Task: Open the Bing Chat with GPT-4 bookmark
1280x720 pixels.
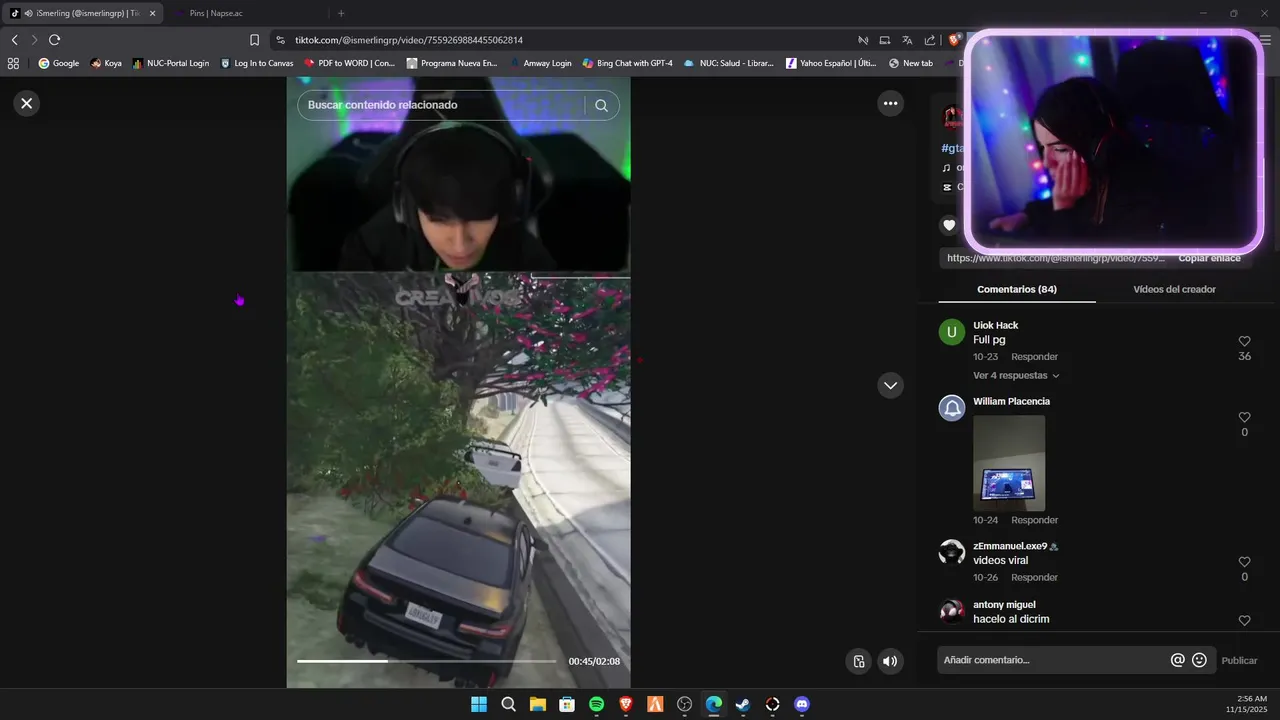Action: click(627, 63)
